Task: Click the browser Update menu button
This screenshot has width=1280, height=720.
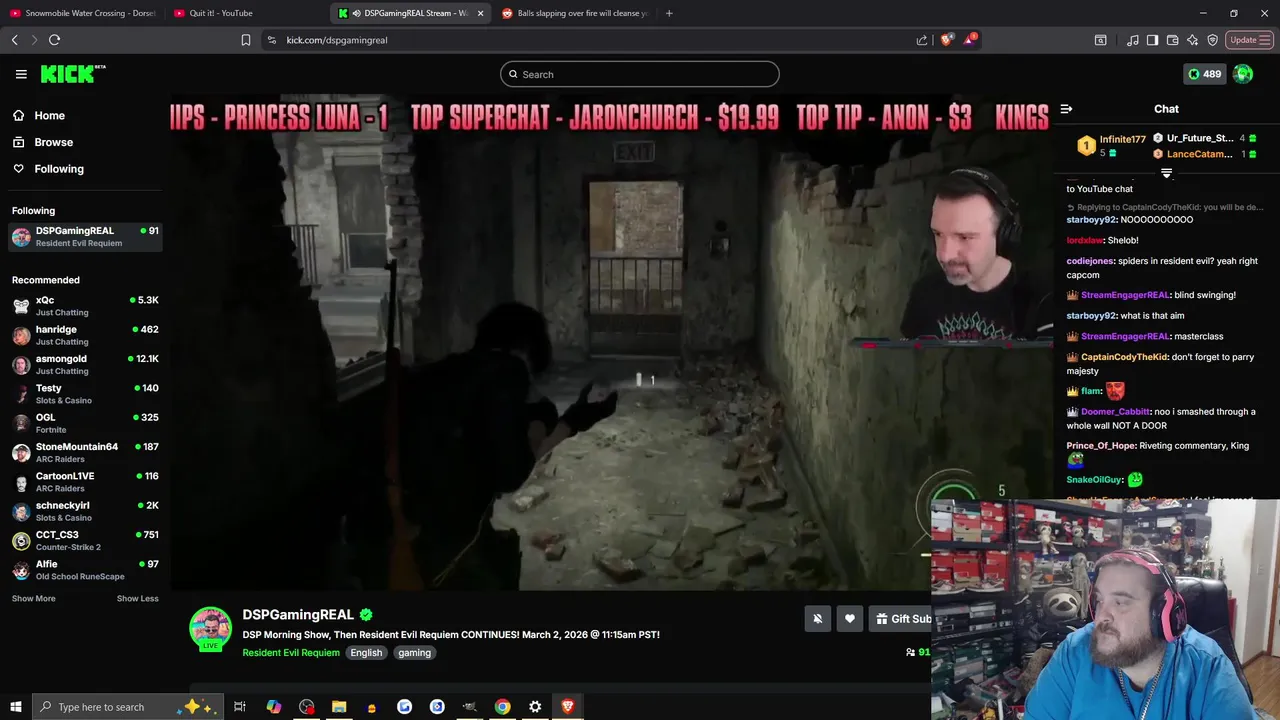Action: [x=1249, y=40]
